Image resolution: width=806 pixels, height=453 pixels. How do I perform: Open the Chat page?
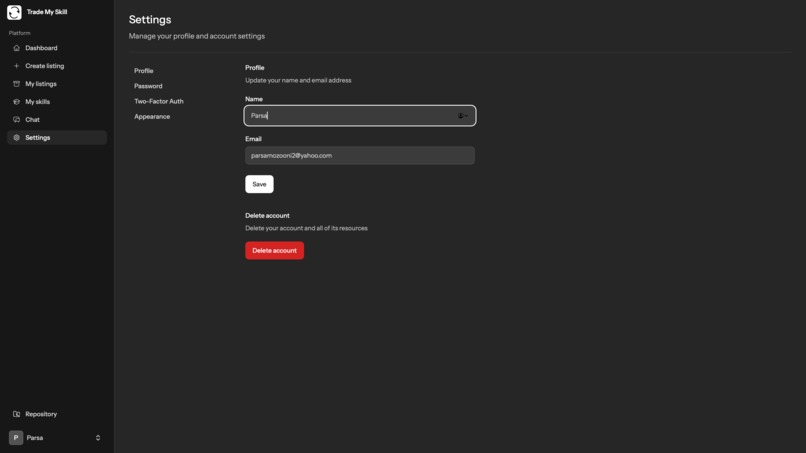(x=57, y=119)
